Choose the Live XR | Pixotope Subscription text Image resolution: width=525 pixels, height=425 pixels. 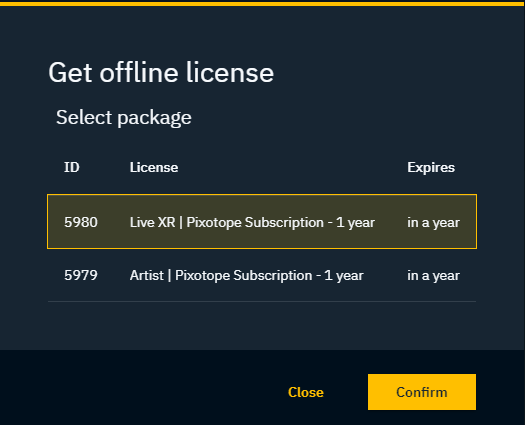252,222
